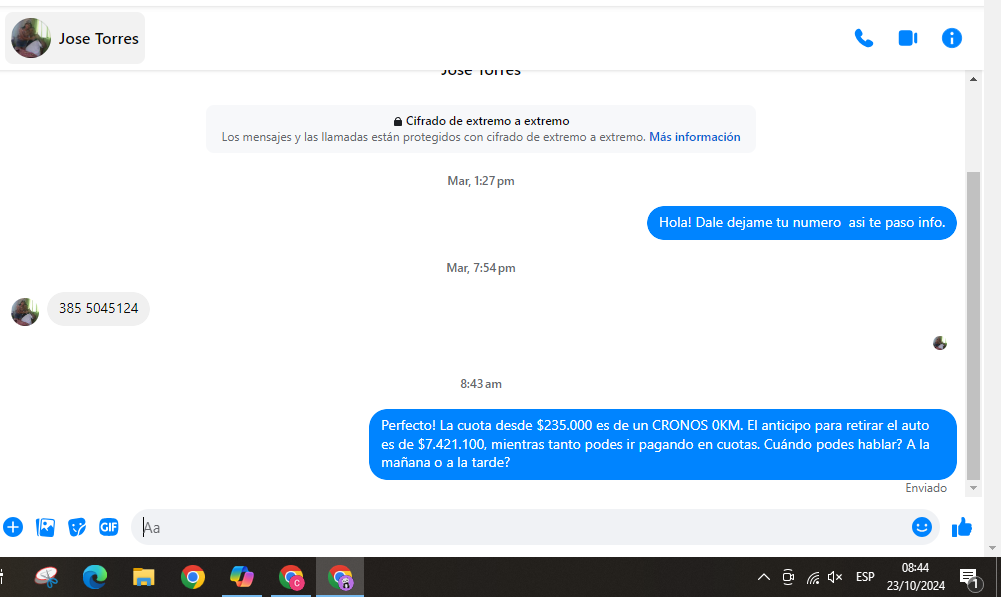Choose a sticker from the sticker icon
The image size is (1001, 597).
[x=77, y=527]
